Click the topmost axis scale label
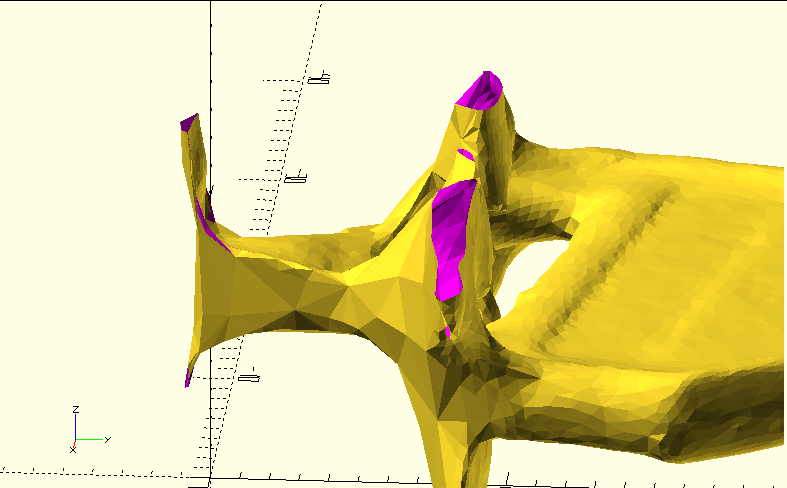The width and height of the screenshot is (787, 488). click(x=319, y=78)
